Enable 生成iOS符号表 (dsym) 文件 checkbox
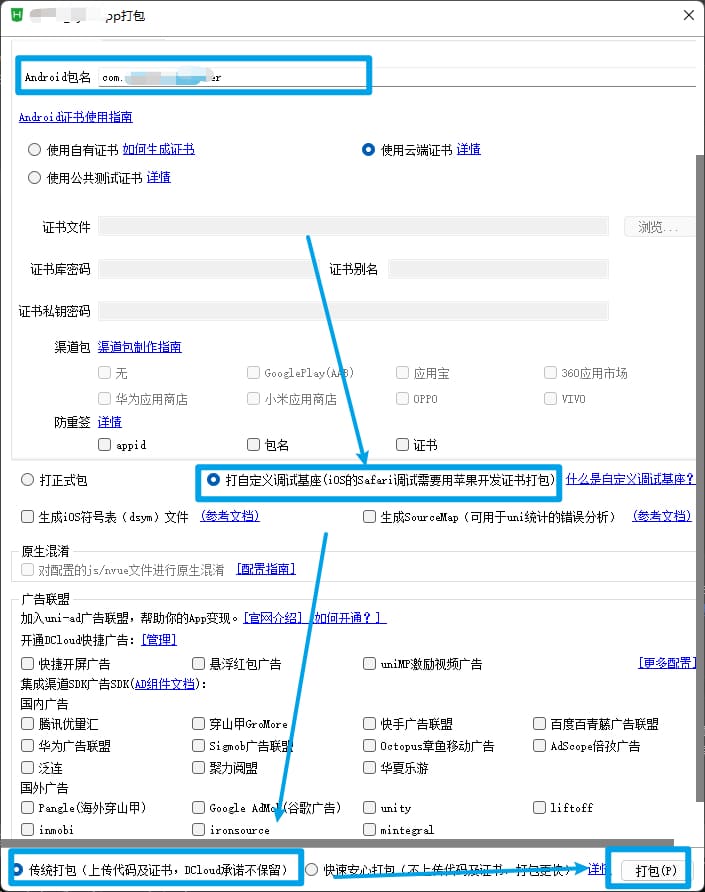The height and width of the screenshot is (892, 705). tap(28, 517)
